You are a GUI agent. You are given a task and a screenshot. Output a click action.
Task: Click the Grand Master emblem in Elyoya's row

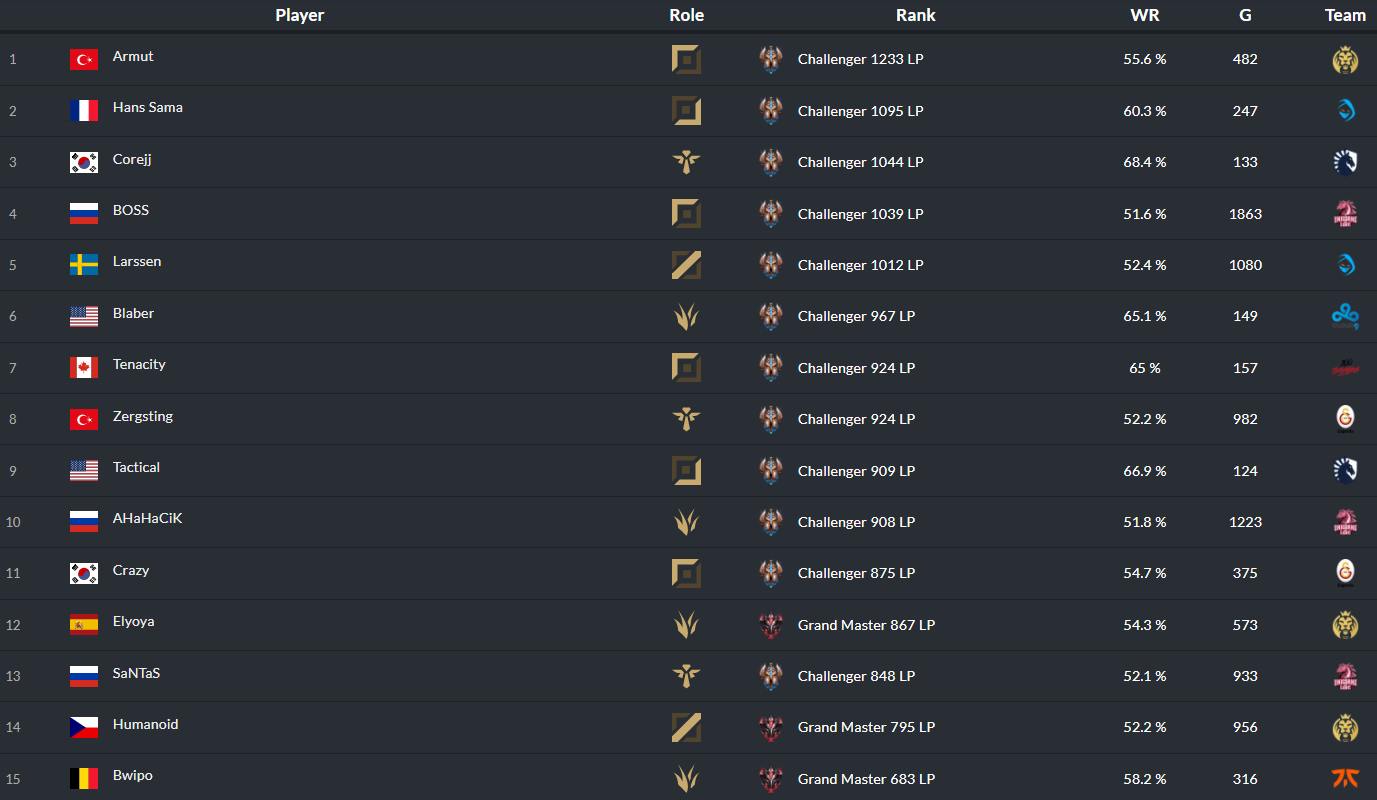pos(771,625)
